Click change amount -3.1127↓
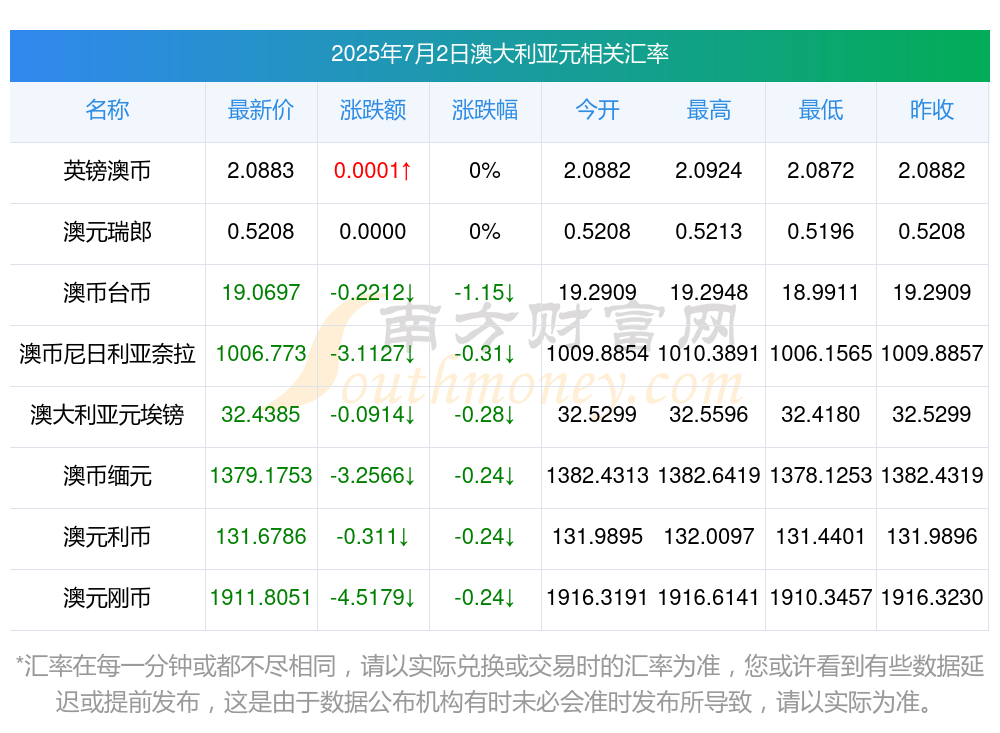The image size is (1000, 733). pyautogui.click(x=373, y=353)
